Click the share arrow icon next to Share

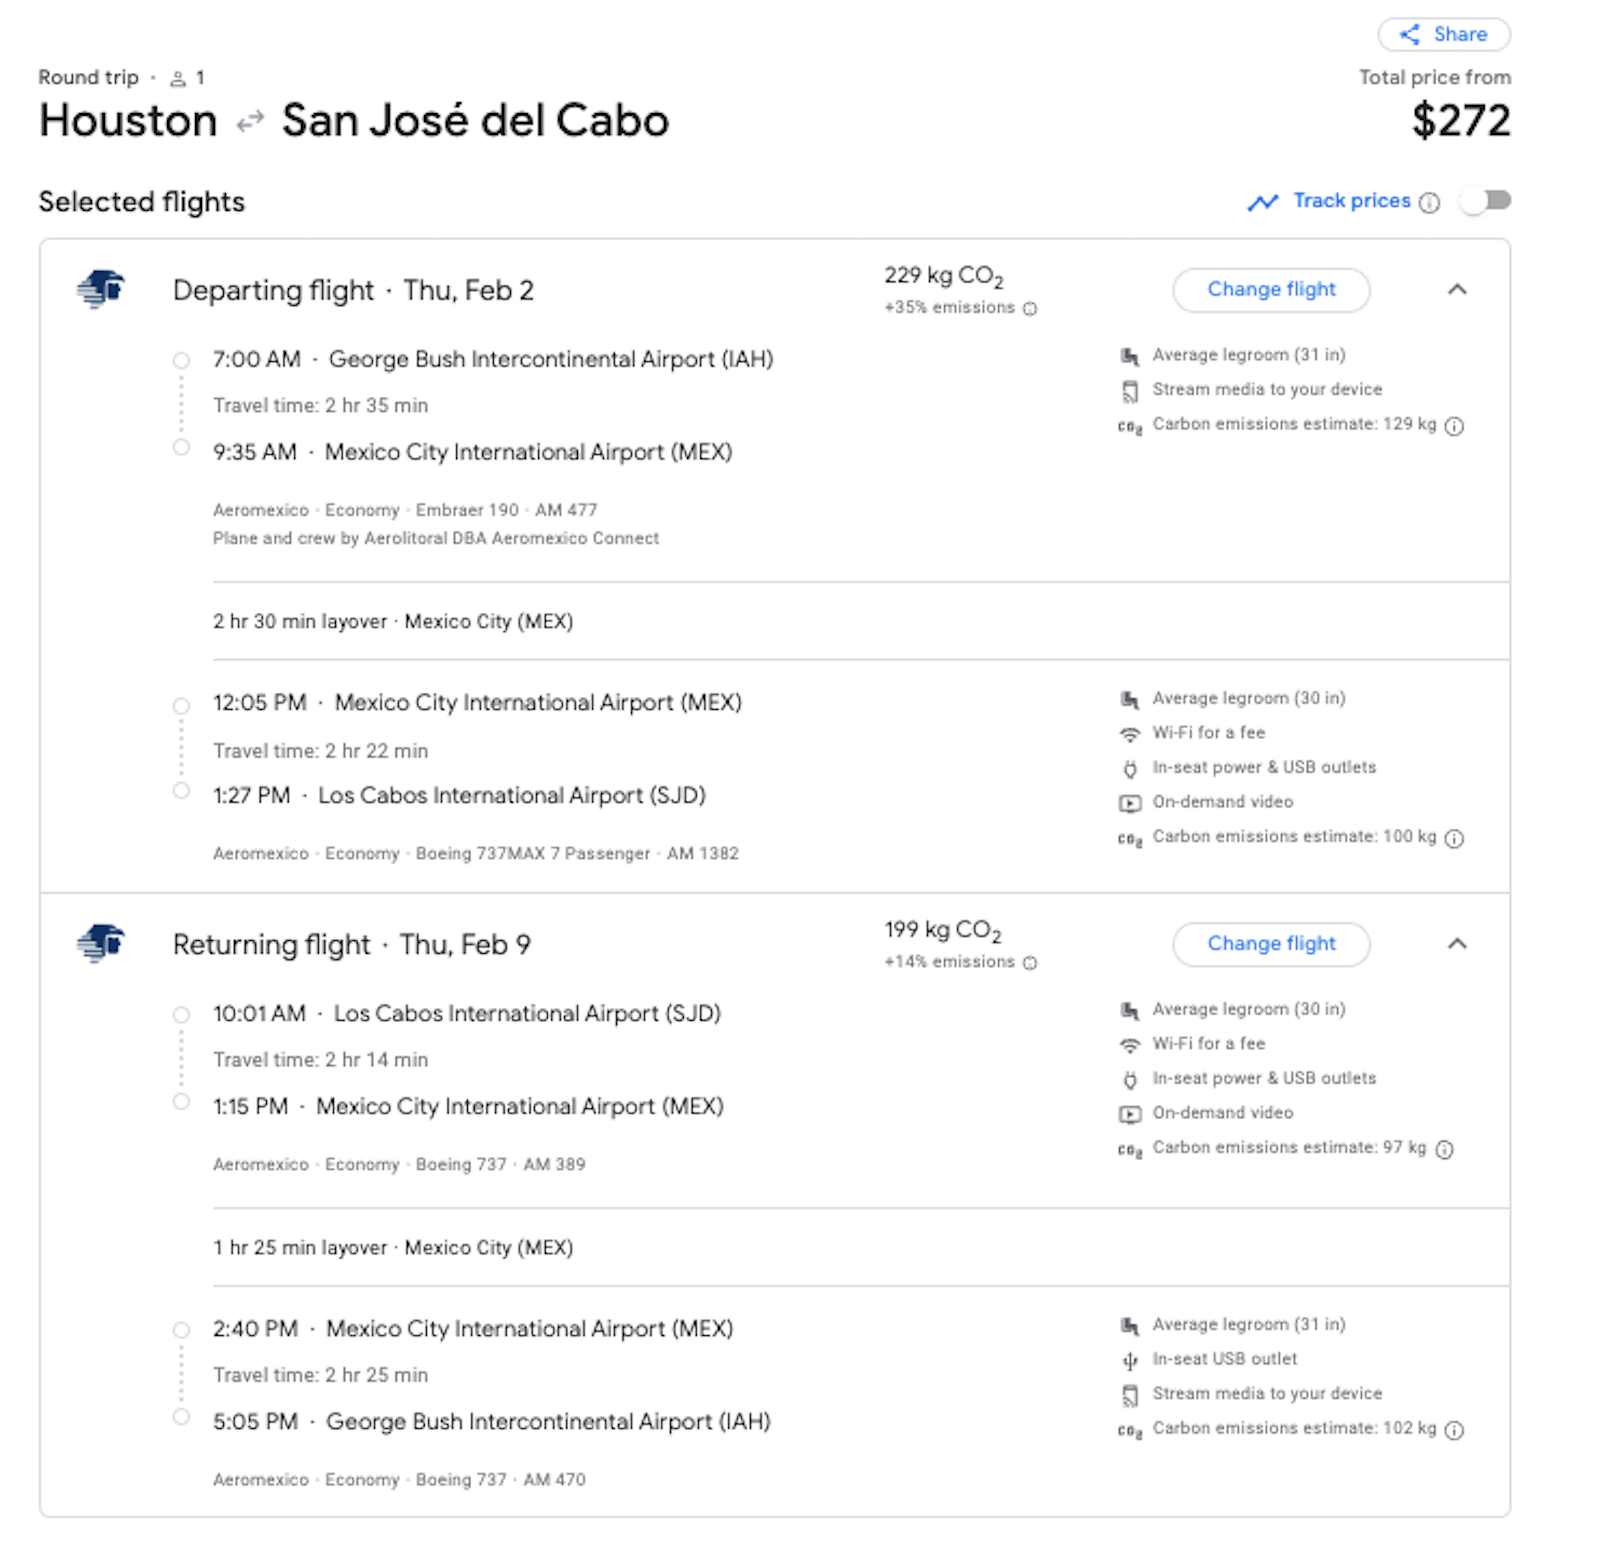click(1410, 34)
